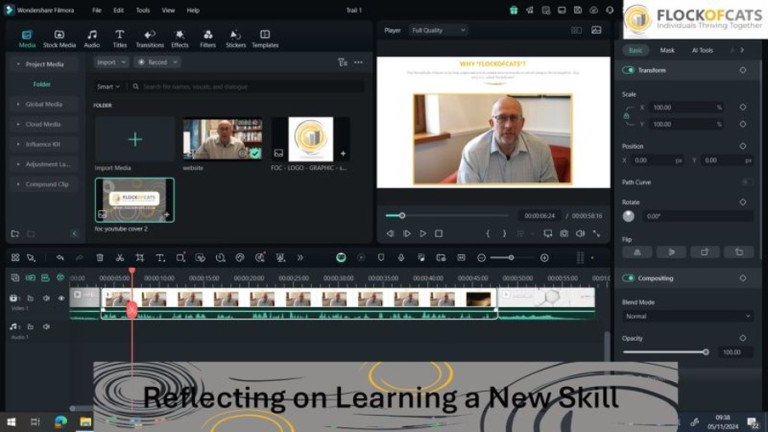768x432 pixels.
Task: Open the Audio library tab
Action: (x=92, y=39)
